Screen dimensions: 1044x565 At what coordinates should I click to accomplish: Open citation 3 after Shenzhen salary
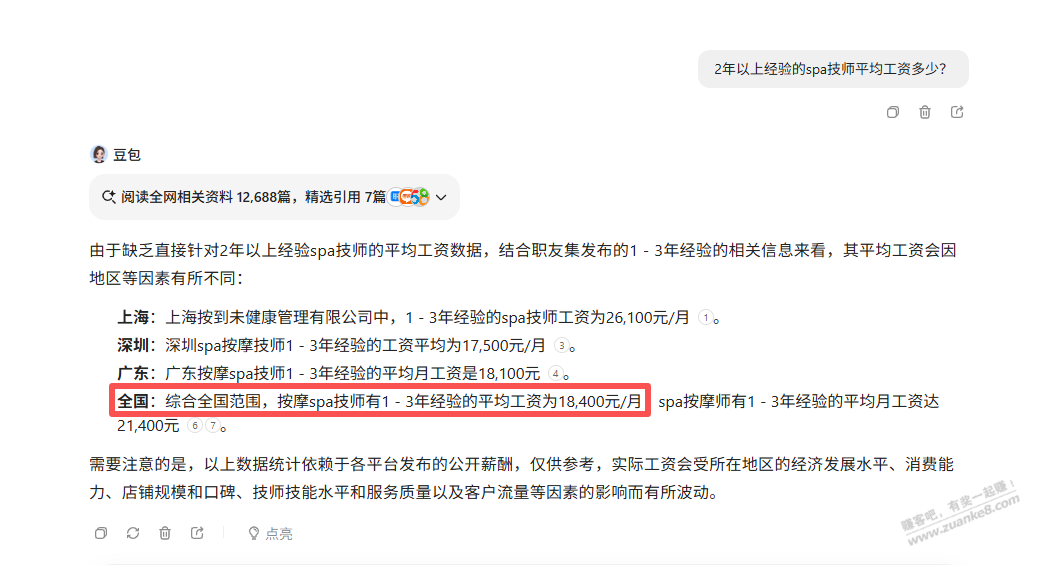pyautogui.click(x=562, y=345)
